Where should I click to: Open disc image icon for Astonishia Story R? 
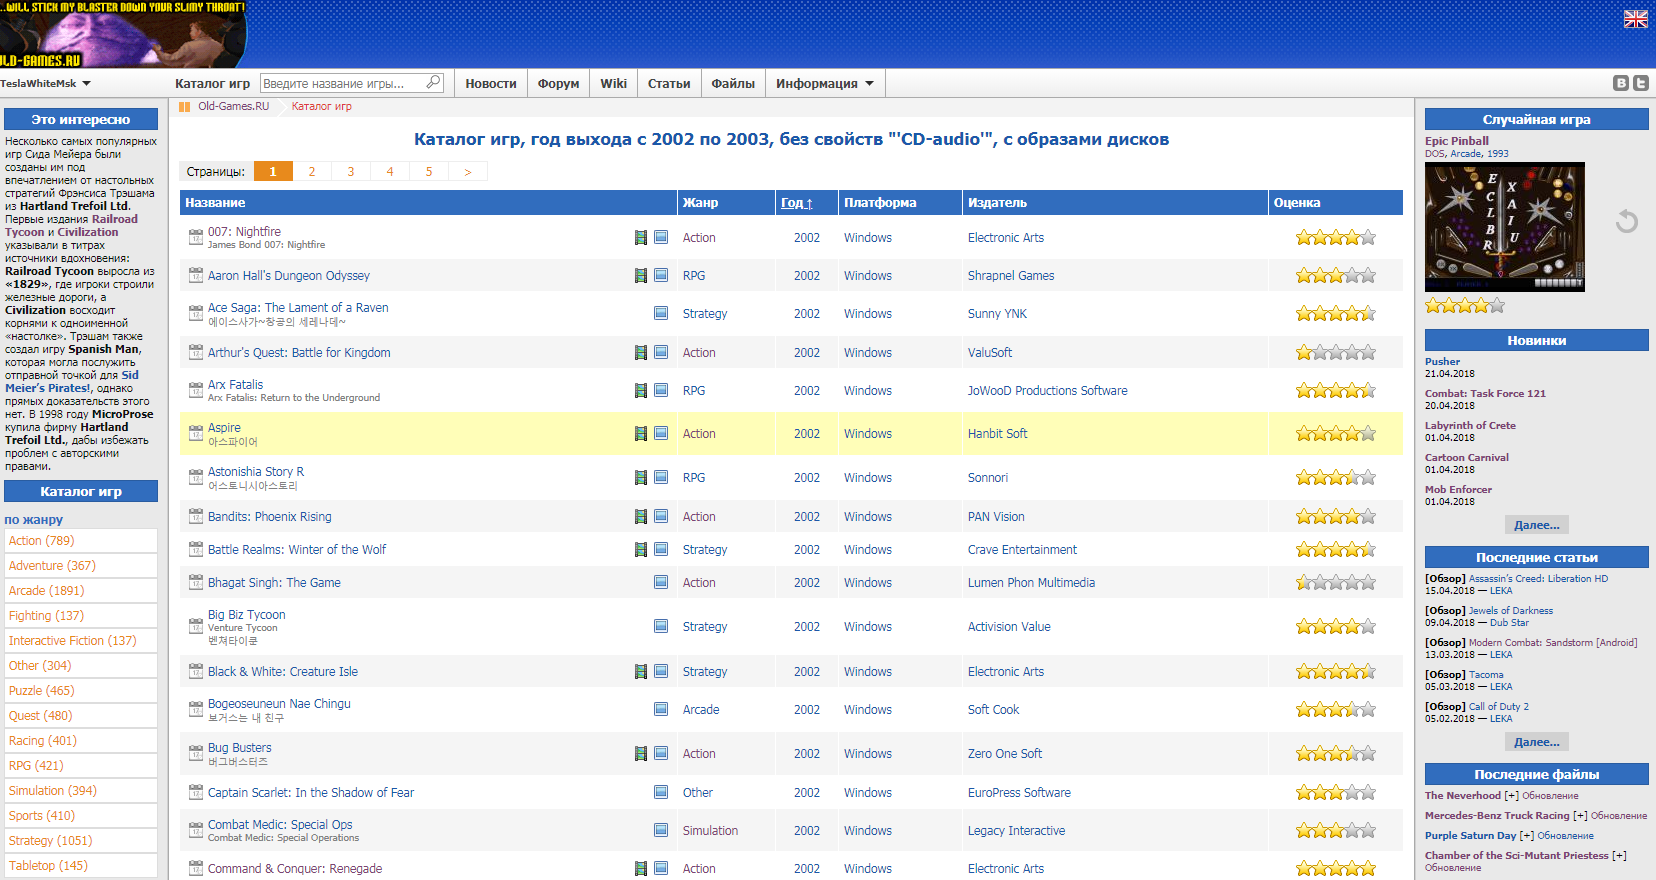click(661, 477)
